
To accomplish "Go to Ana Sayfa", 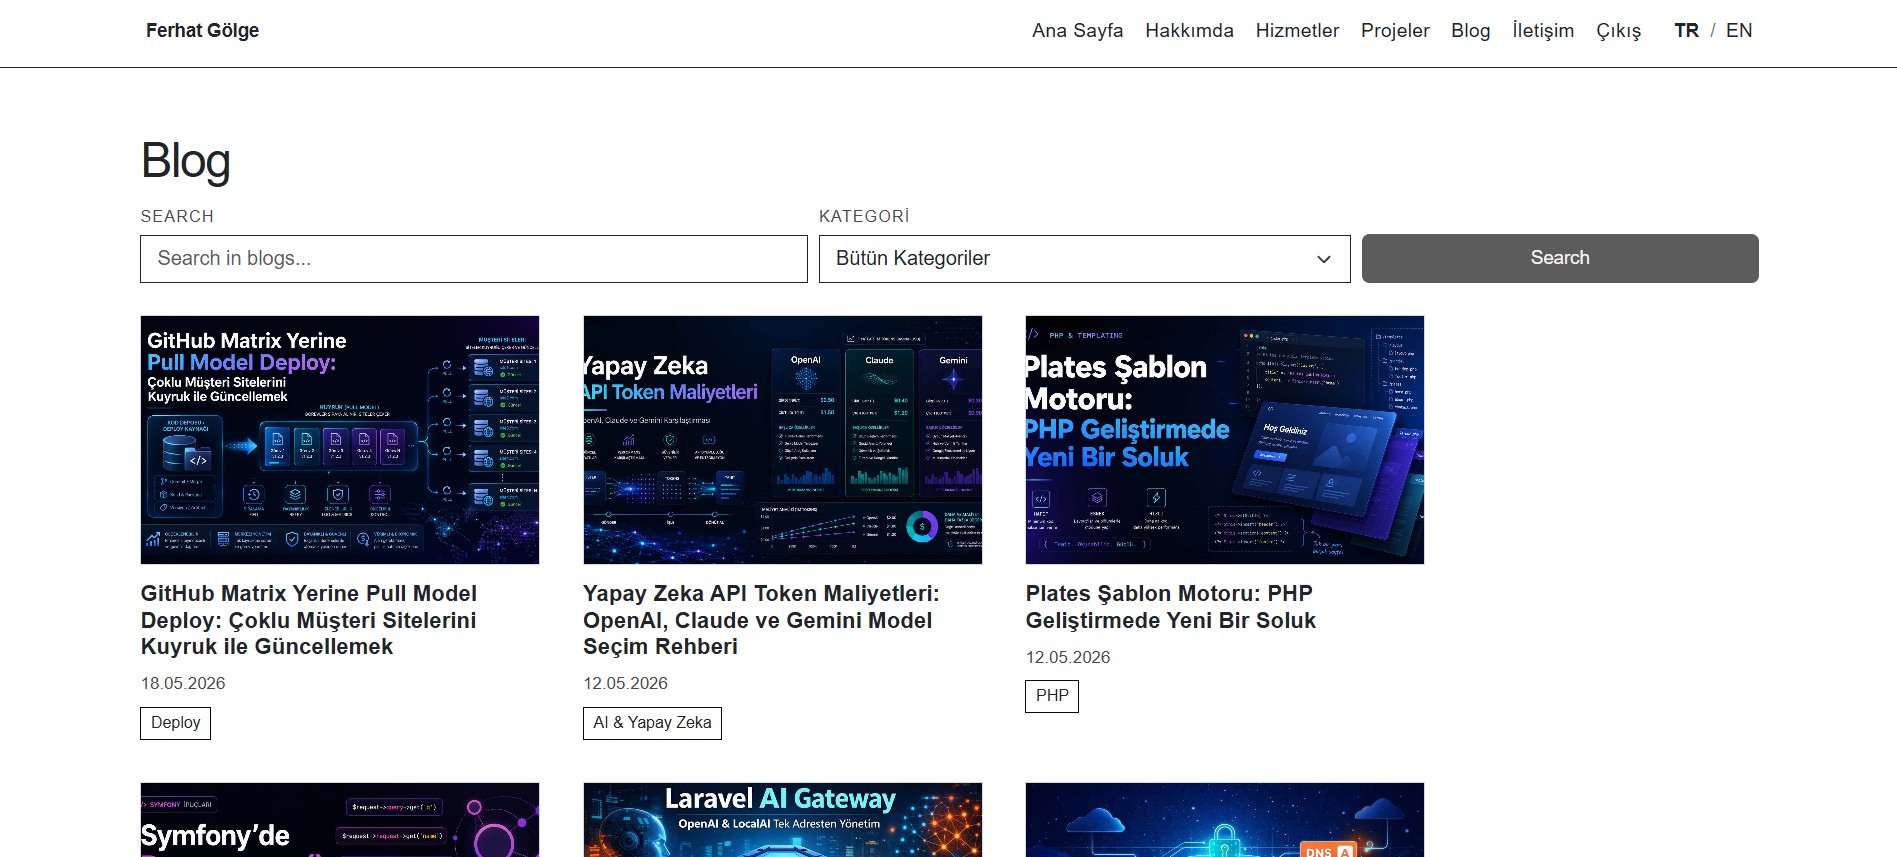I will point(1077,31).
